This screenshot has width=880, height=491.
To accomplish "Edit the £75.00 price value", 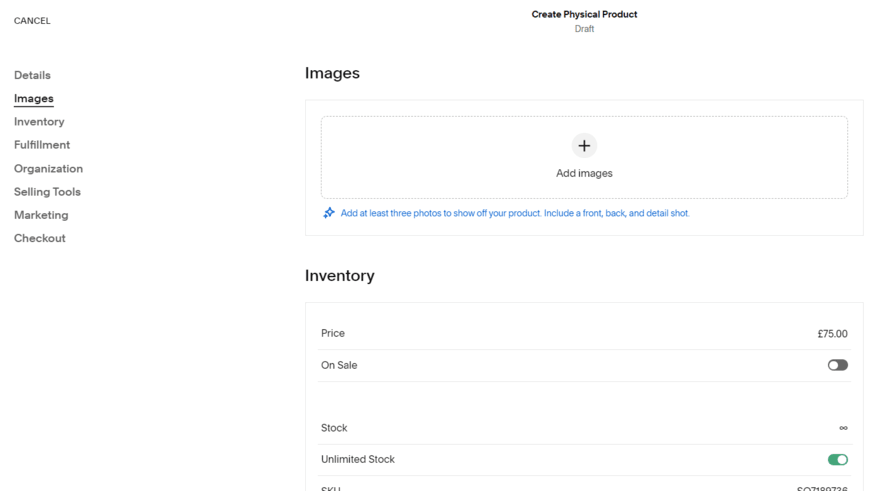I will point(832,334).
